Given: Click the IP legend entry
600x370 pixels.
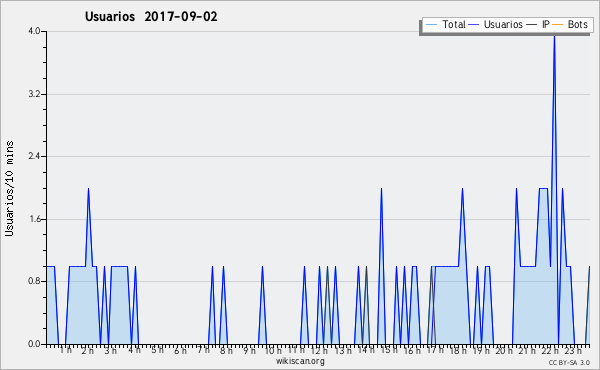Looking at the screenshot, I should pos(538,24).
